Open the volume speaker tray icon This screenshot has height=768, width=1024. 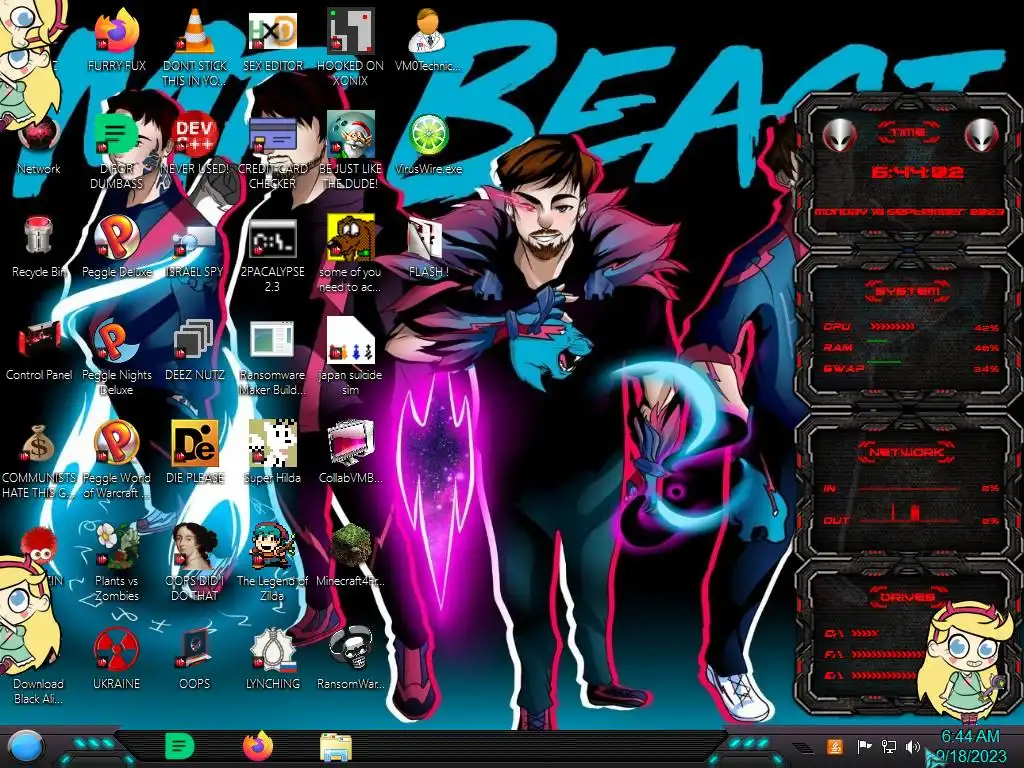coord(912,747)
